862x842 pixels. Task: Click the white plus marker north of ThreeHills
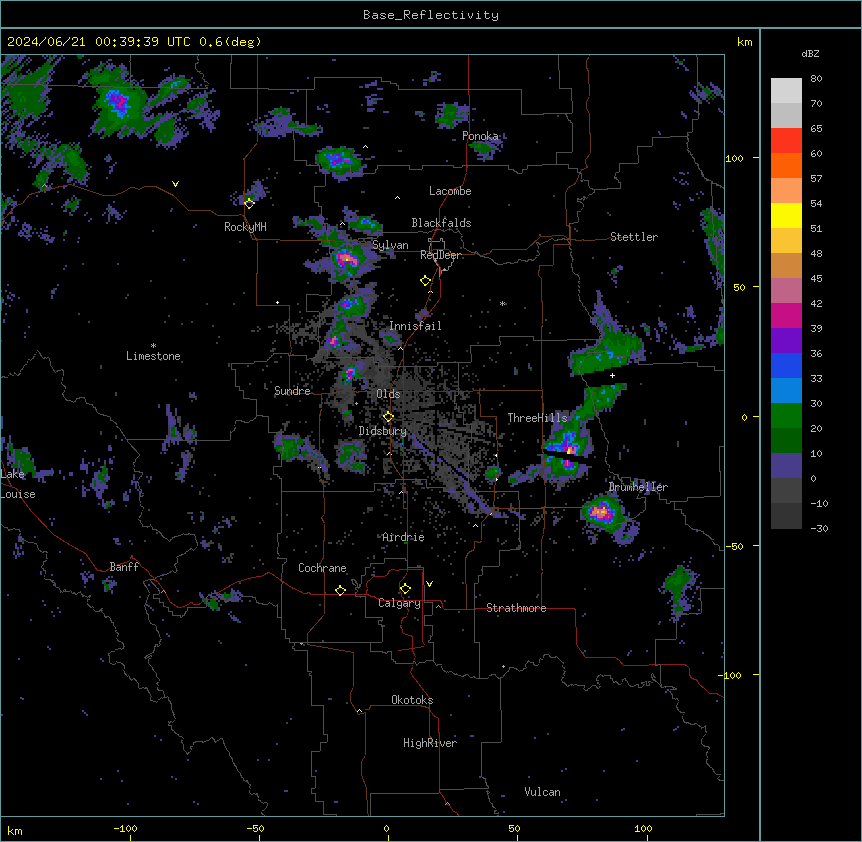pyautogui.click(x=612, y=375)
